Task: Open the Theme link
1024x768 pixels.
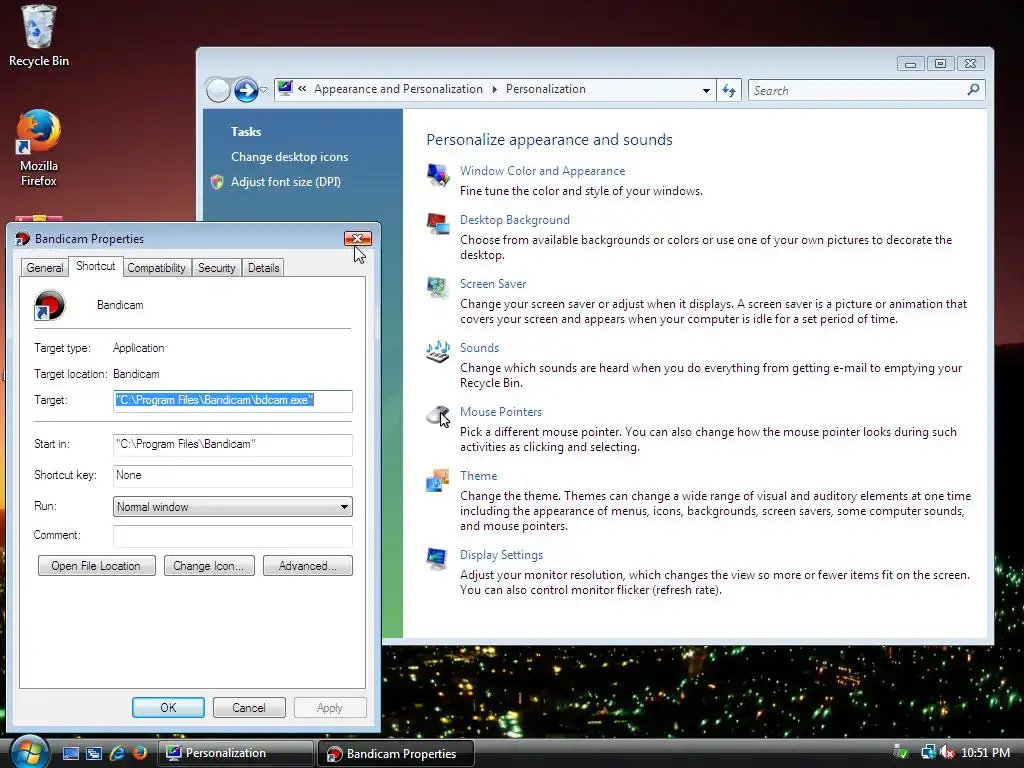Action: (x=479, y=476)
